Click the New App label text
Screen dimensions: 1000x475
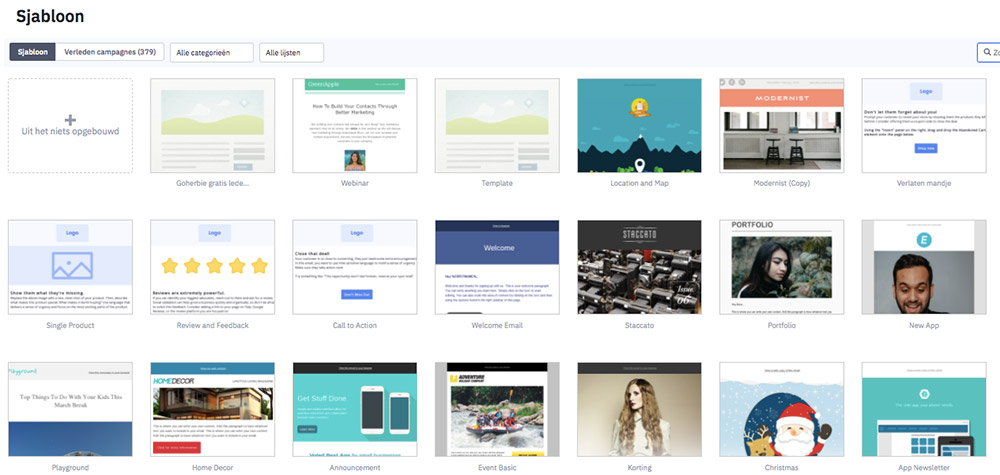point(924,325)
